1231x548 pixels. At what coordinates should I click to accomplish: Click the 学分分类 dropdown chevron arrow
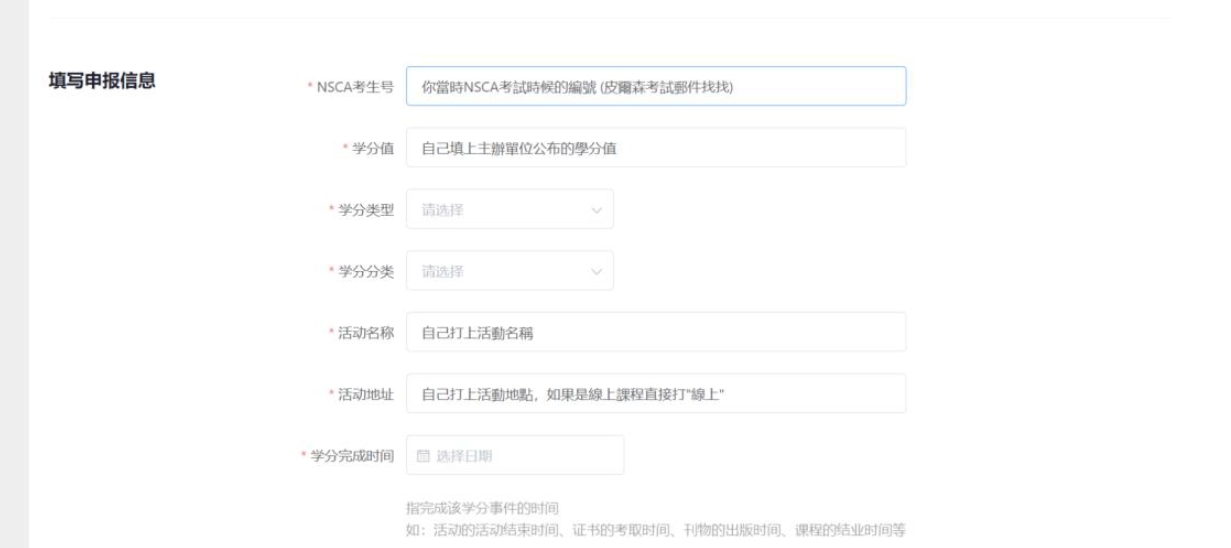(x=597, y=271)
